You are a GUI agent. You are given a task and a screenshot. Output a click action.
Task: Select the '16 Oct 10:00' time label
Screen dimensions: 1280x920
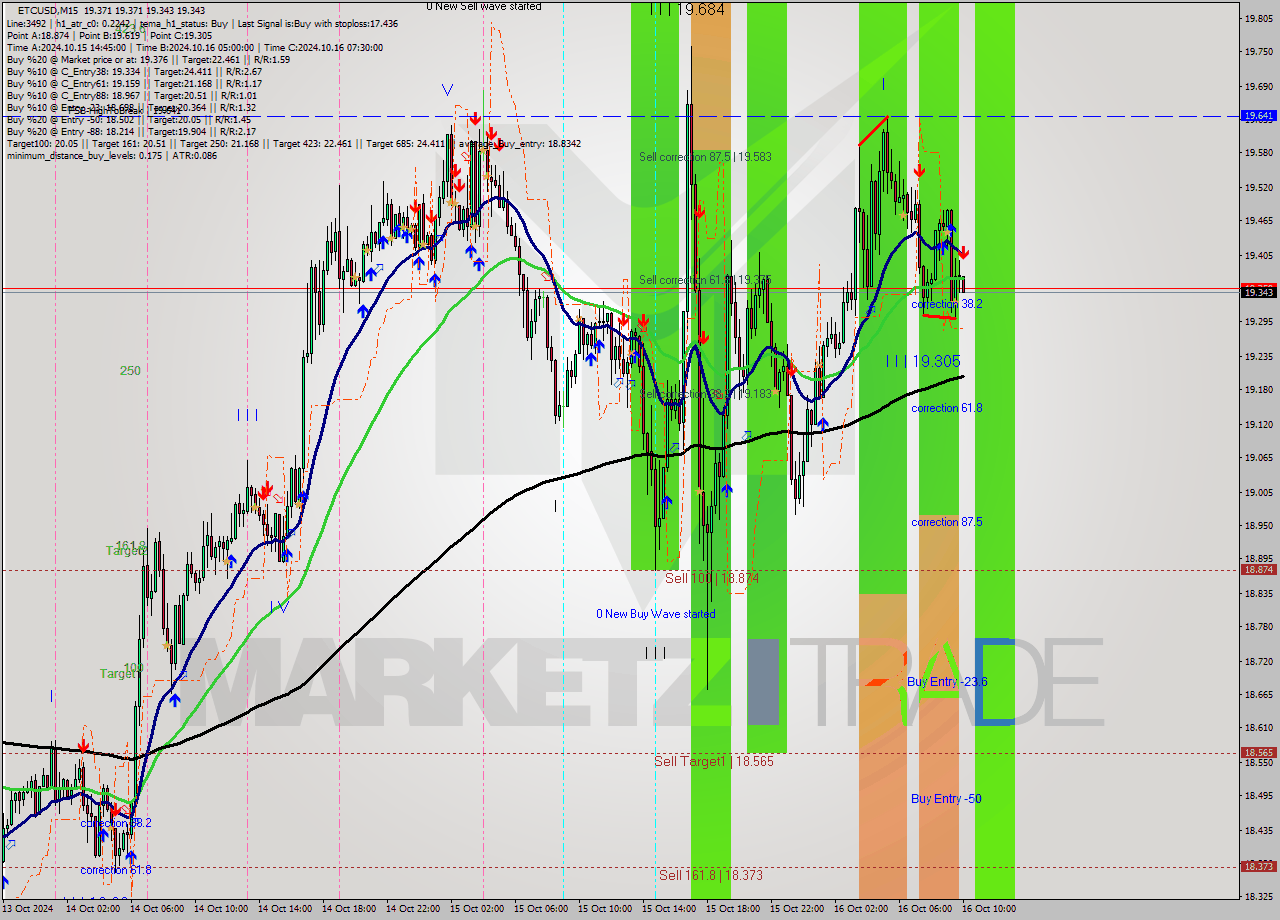pyautogui.click(x=990, y=909)
